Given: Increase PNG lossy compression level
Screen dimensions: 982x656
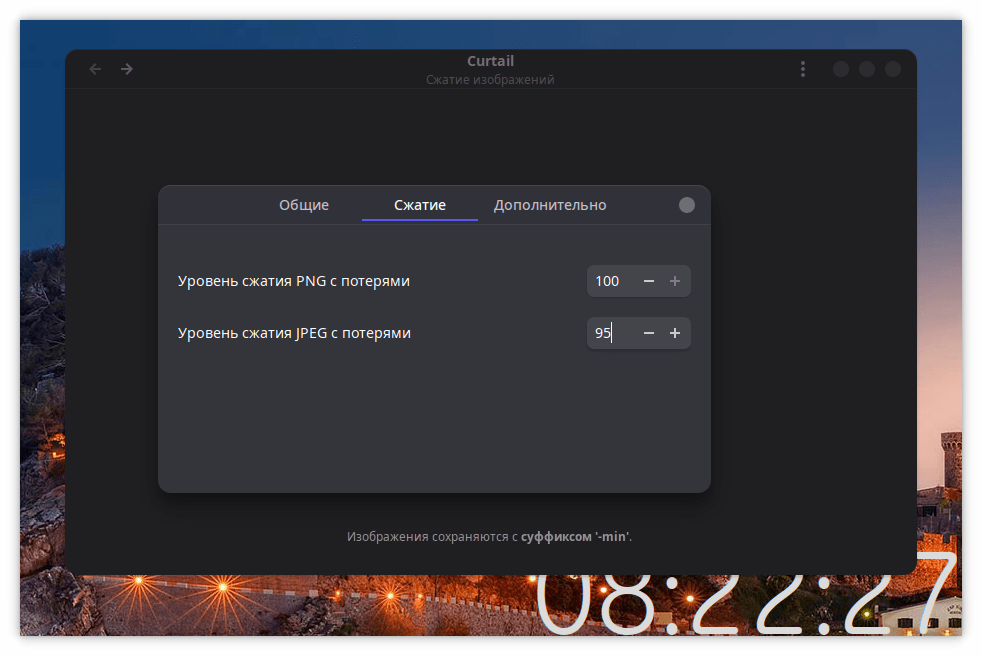Looking at the screenshot, I should [674, 281].
